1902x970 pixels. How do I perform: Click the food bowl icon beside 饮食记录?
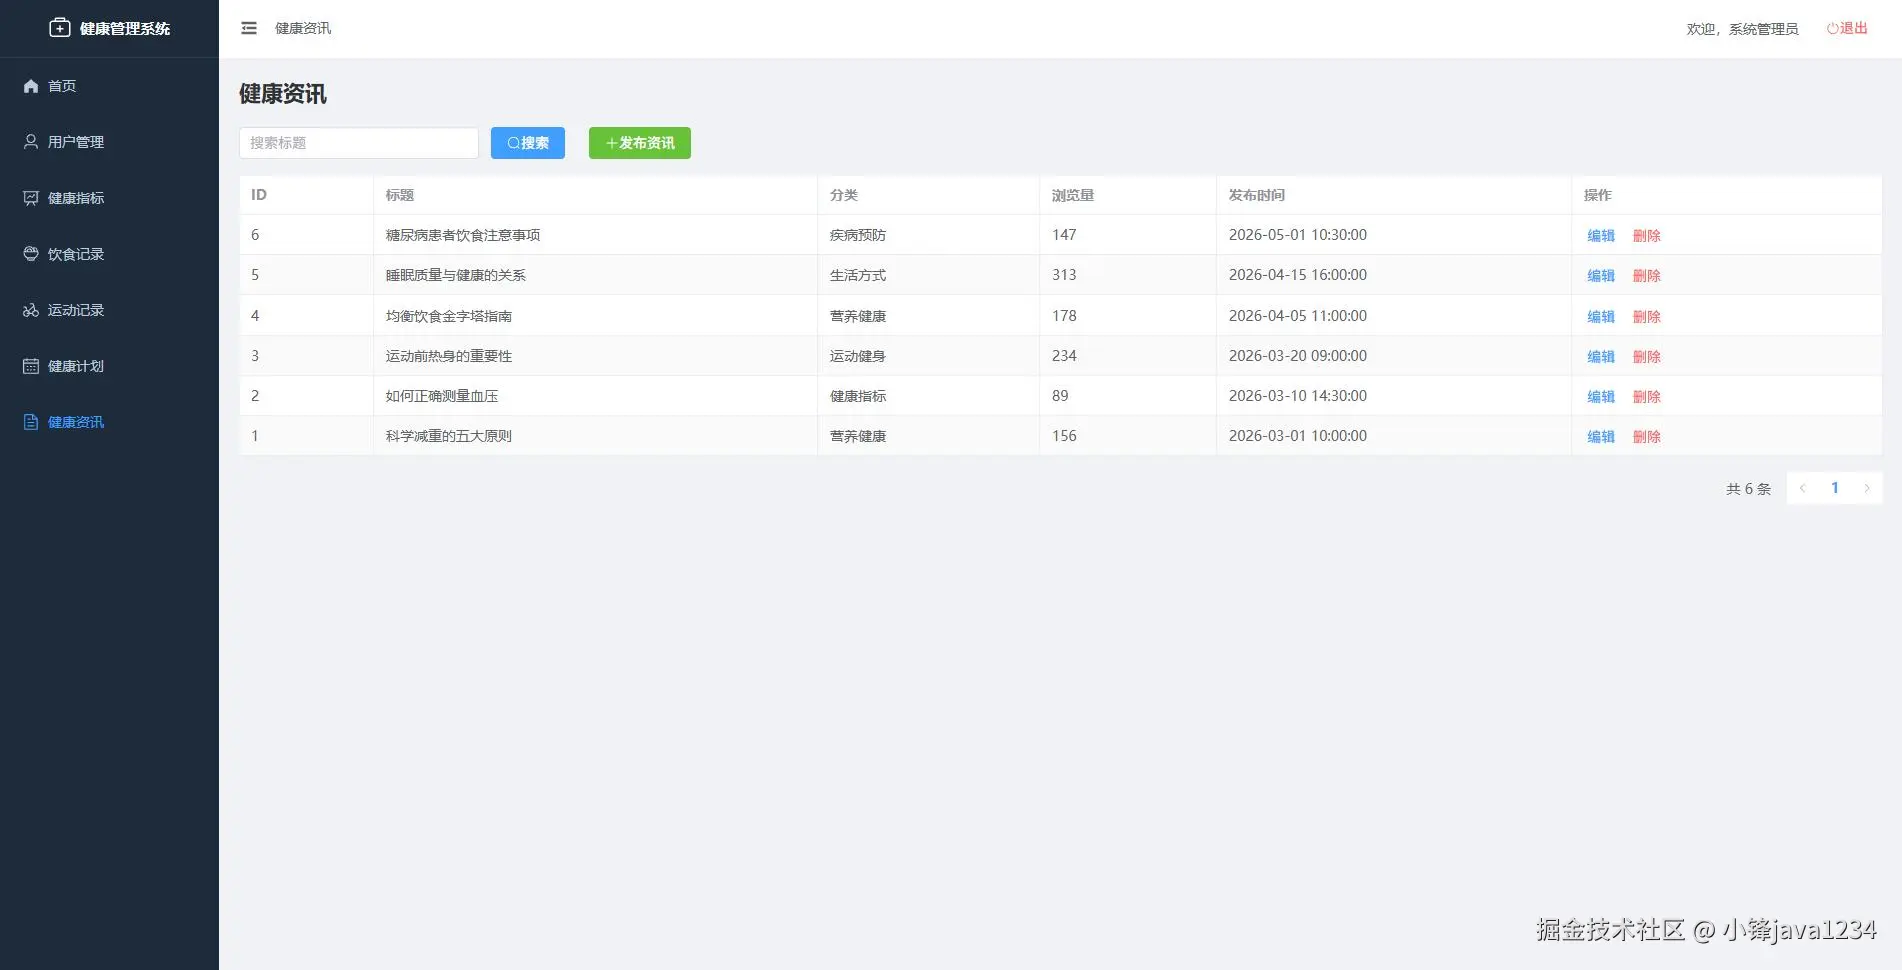(31, 254)
